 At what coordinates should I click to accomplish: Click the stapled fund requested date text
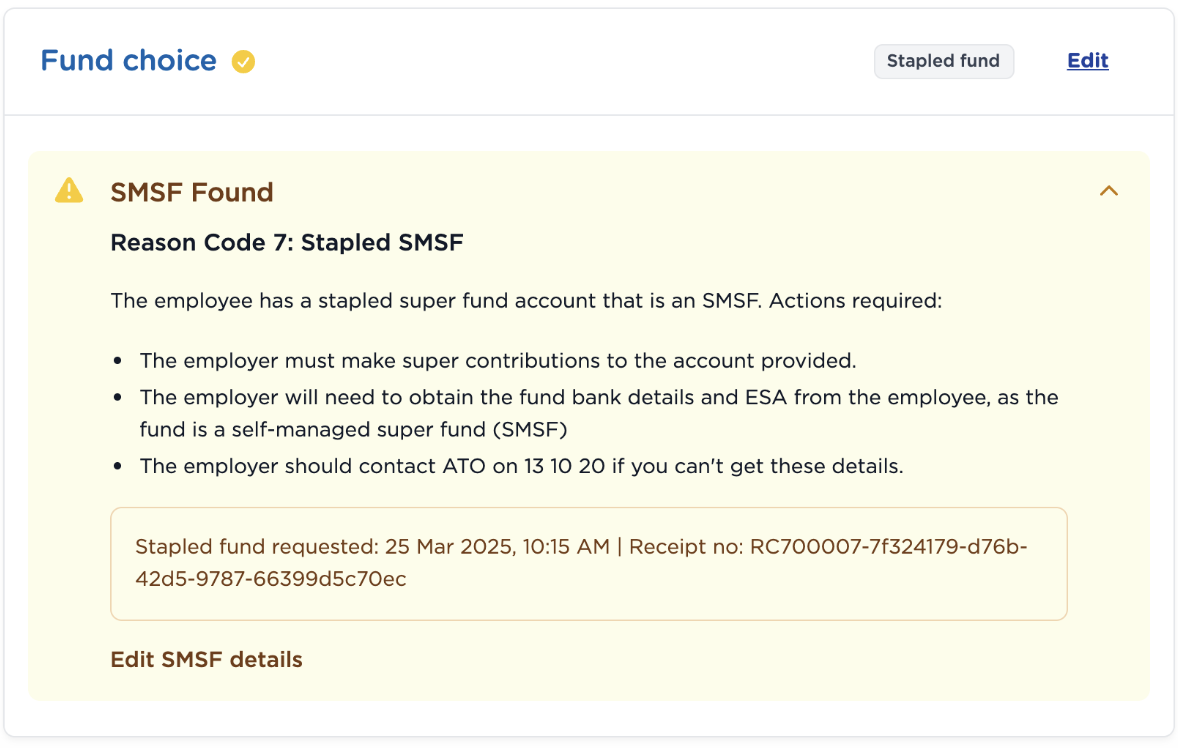click(x=372, y=547)
